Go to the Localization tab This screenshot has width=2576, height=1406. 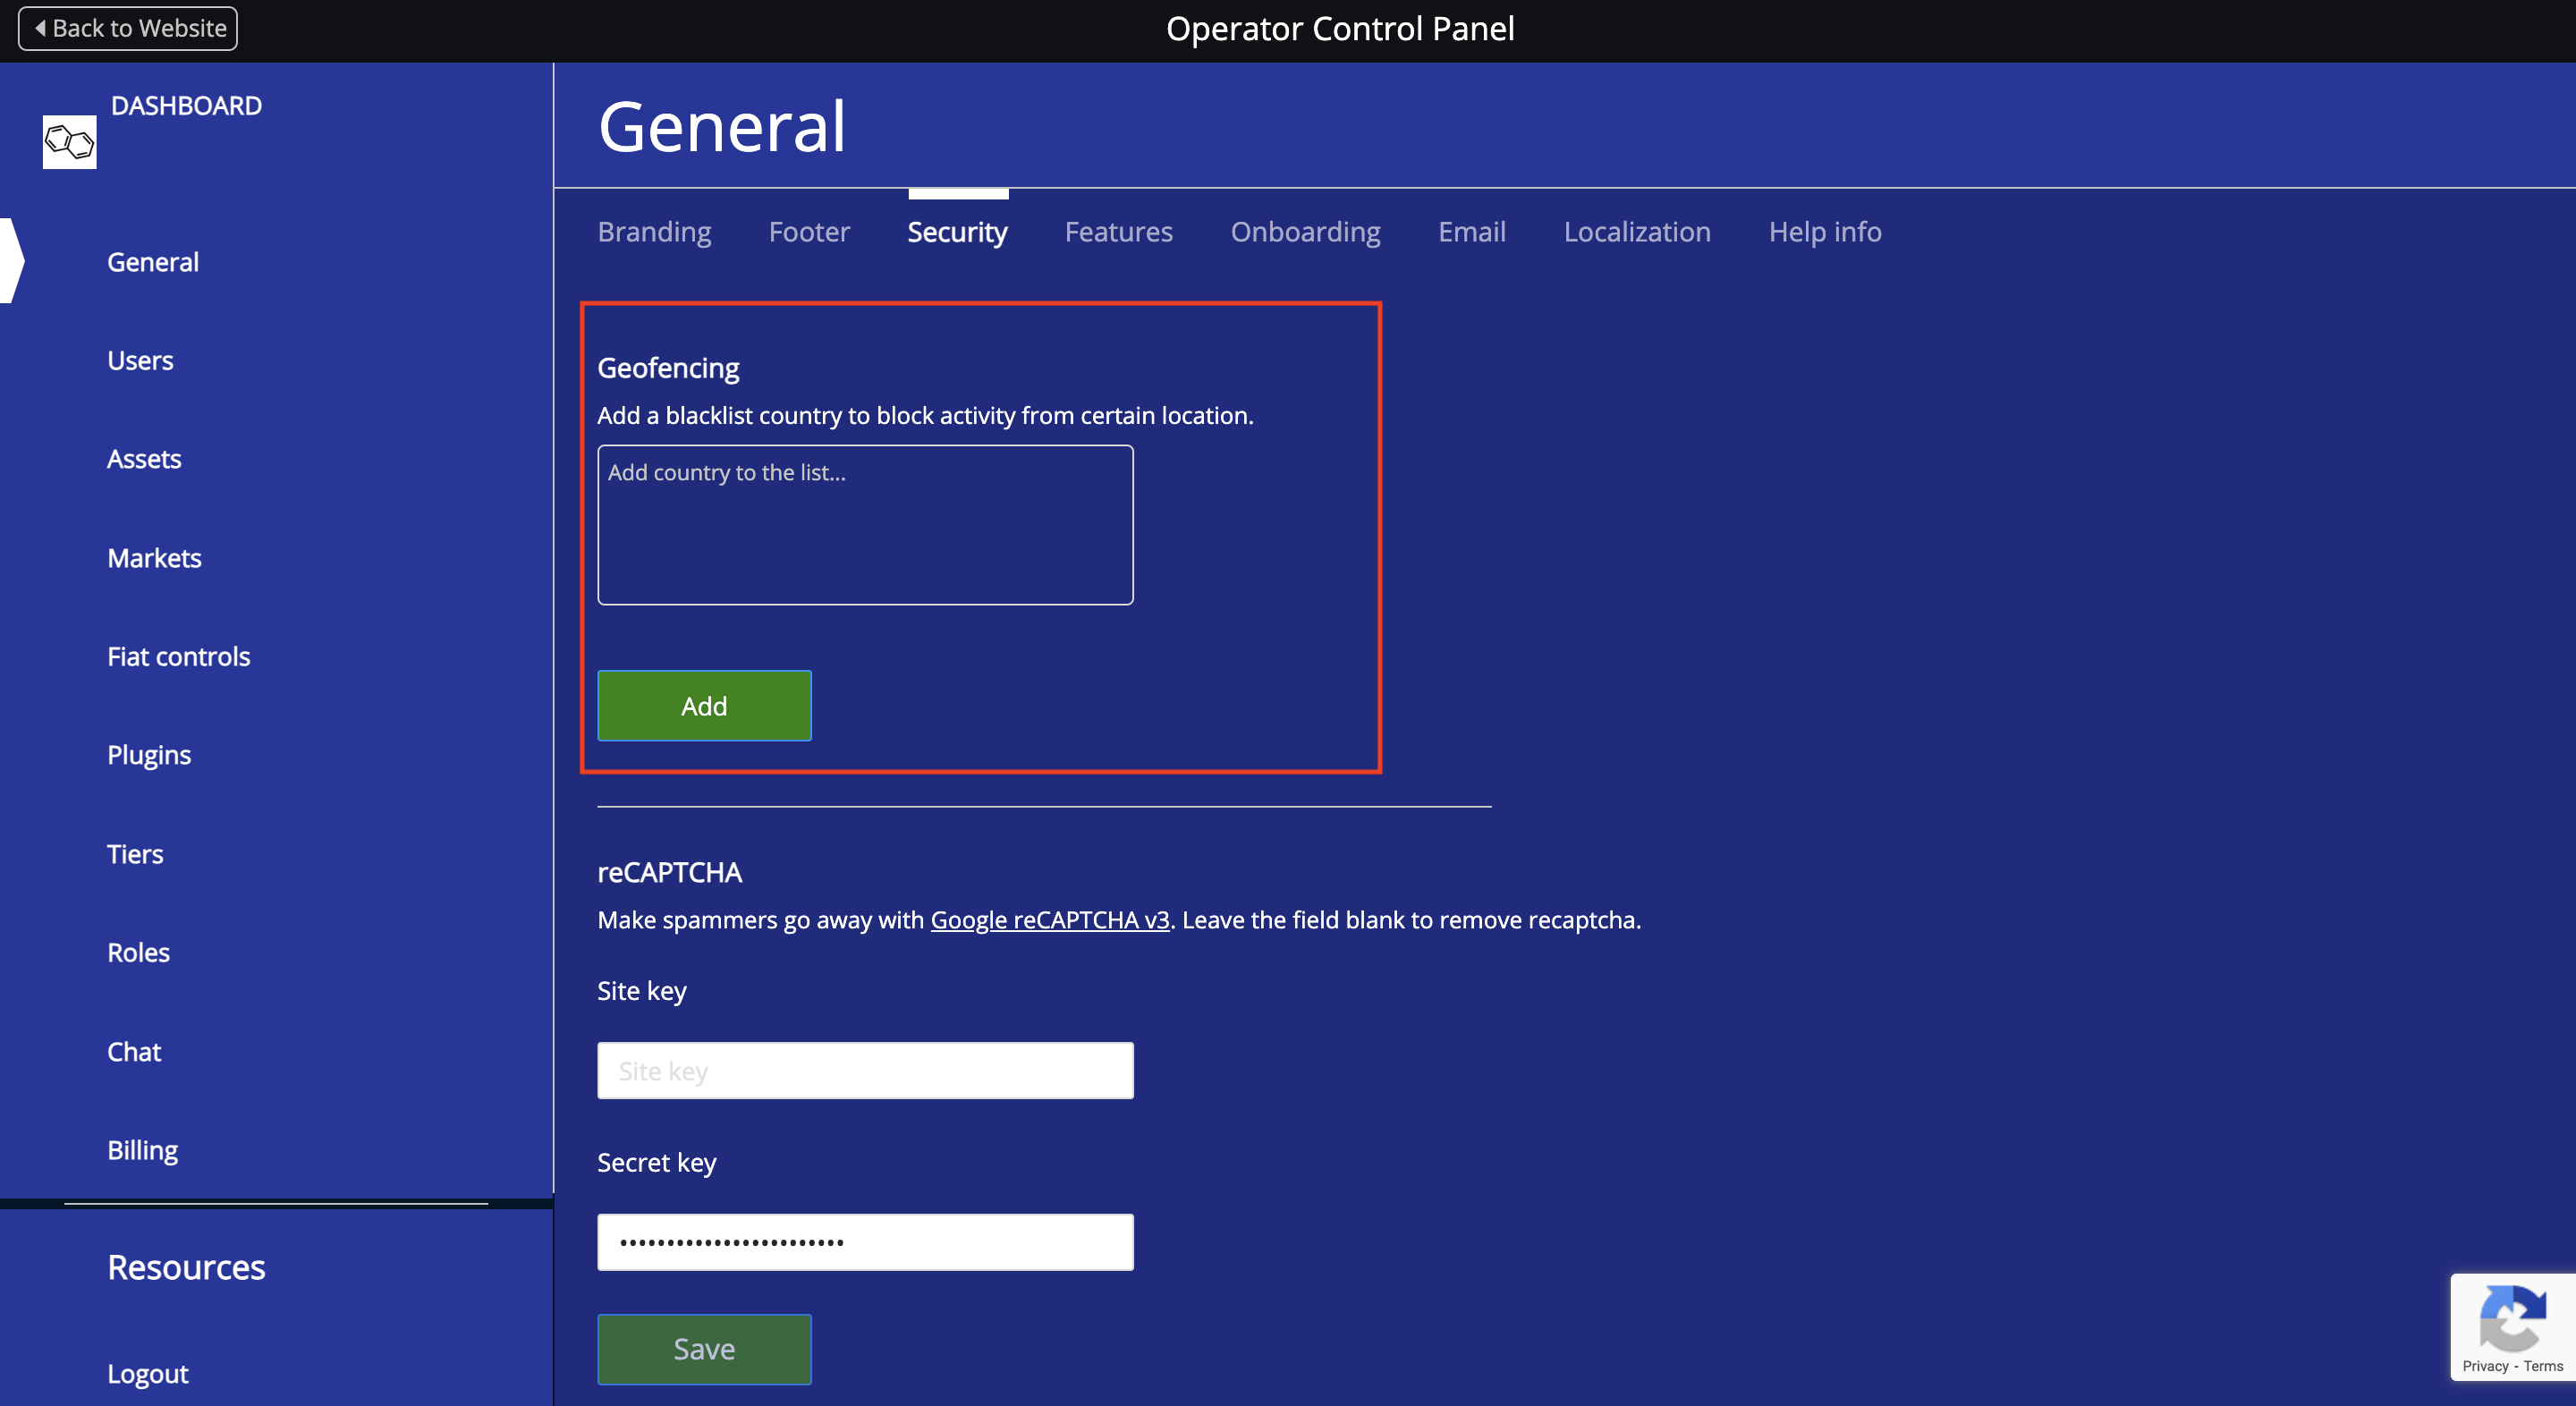(x=1636, y=232)
